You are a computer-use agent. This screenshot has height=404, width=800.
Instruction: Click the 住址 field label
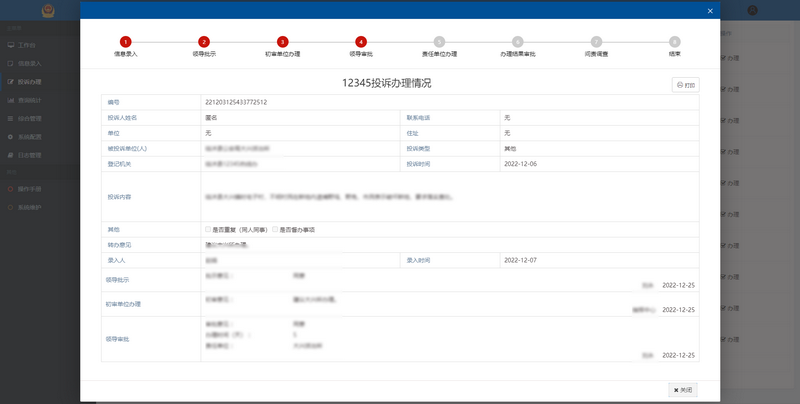click(x=412, y=133)
